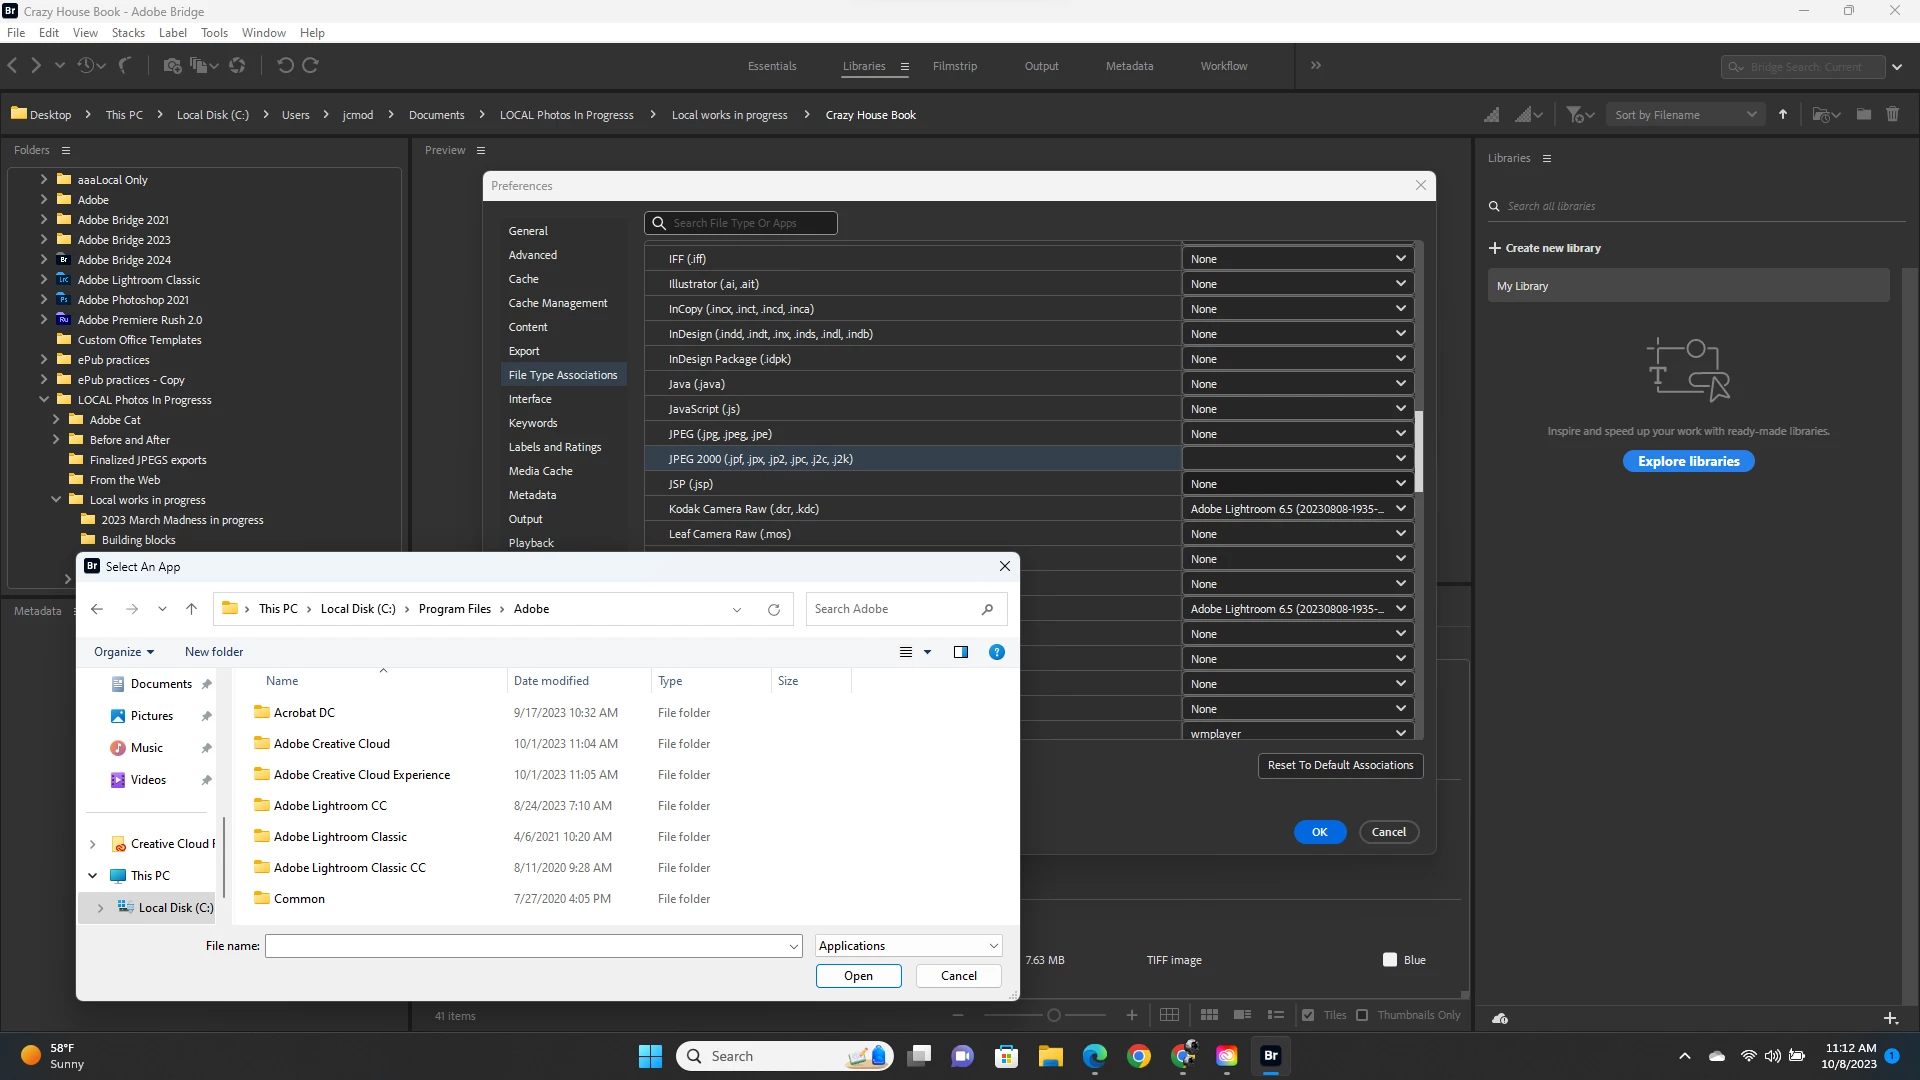Click the Explore libraries button
Image resolution: width=1920 pixels, height=1080 pixels.
1687,461
